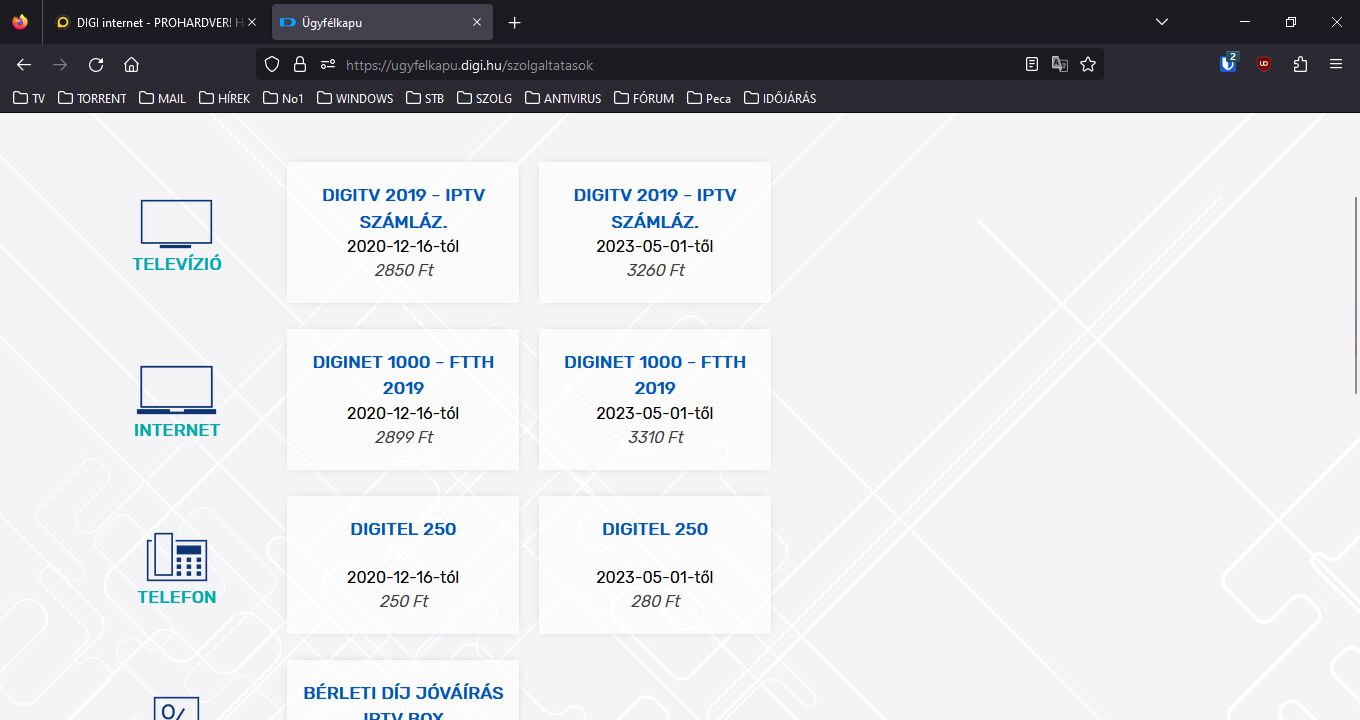This screenshot has height=720, width=1360.
Task: Click the padlock site security icon
Action: (299, 65)
